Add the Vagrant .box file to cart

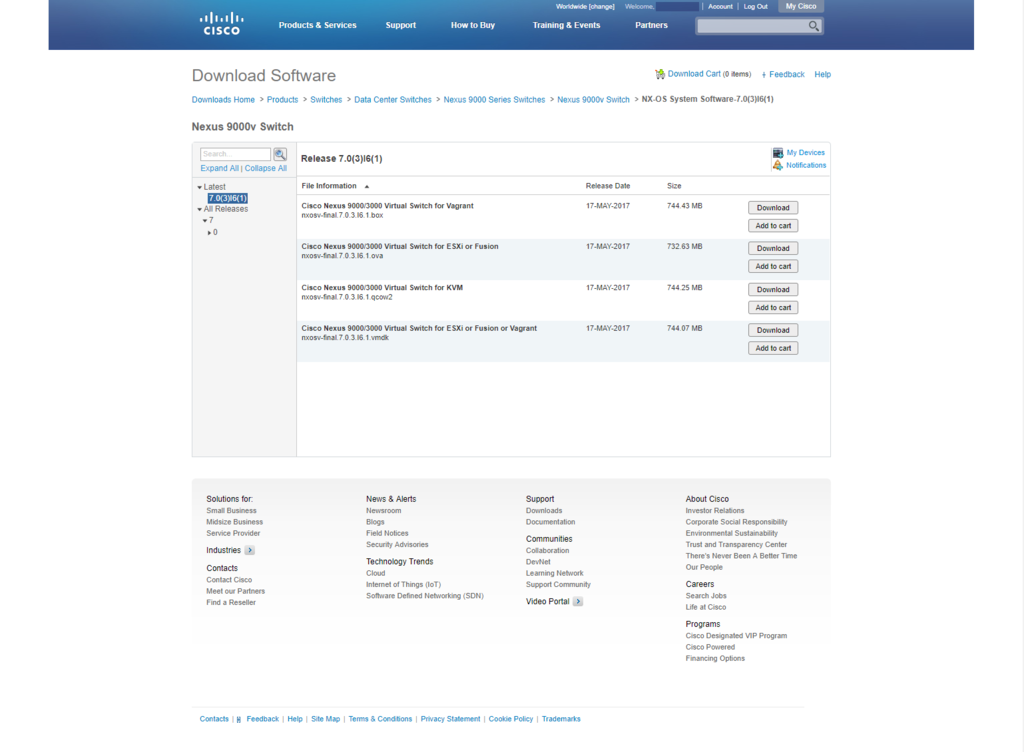pyautogui.click(x=773, y=226)
